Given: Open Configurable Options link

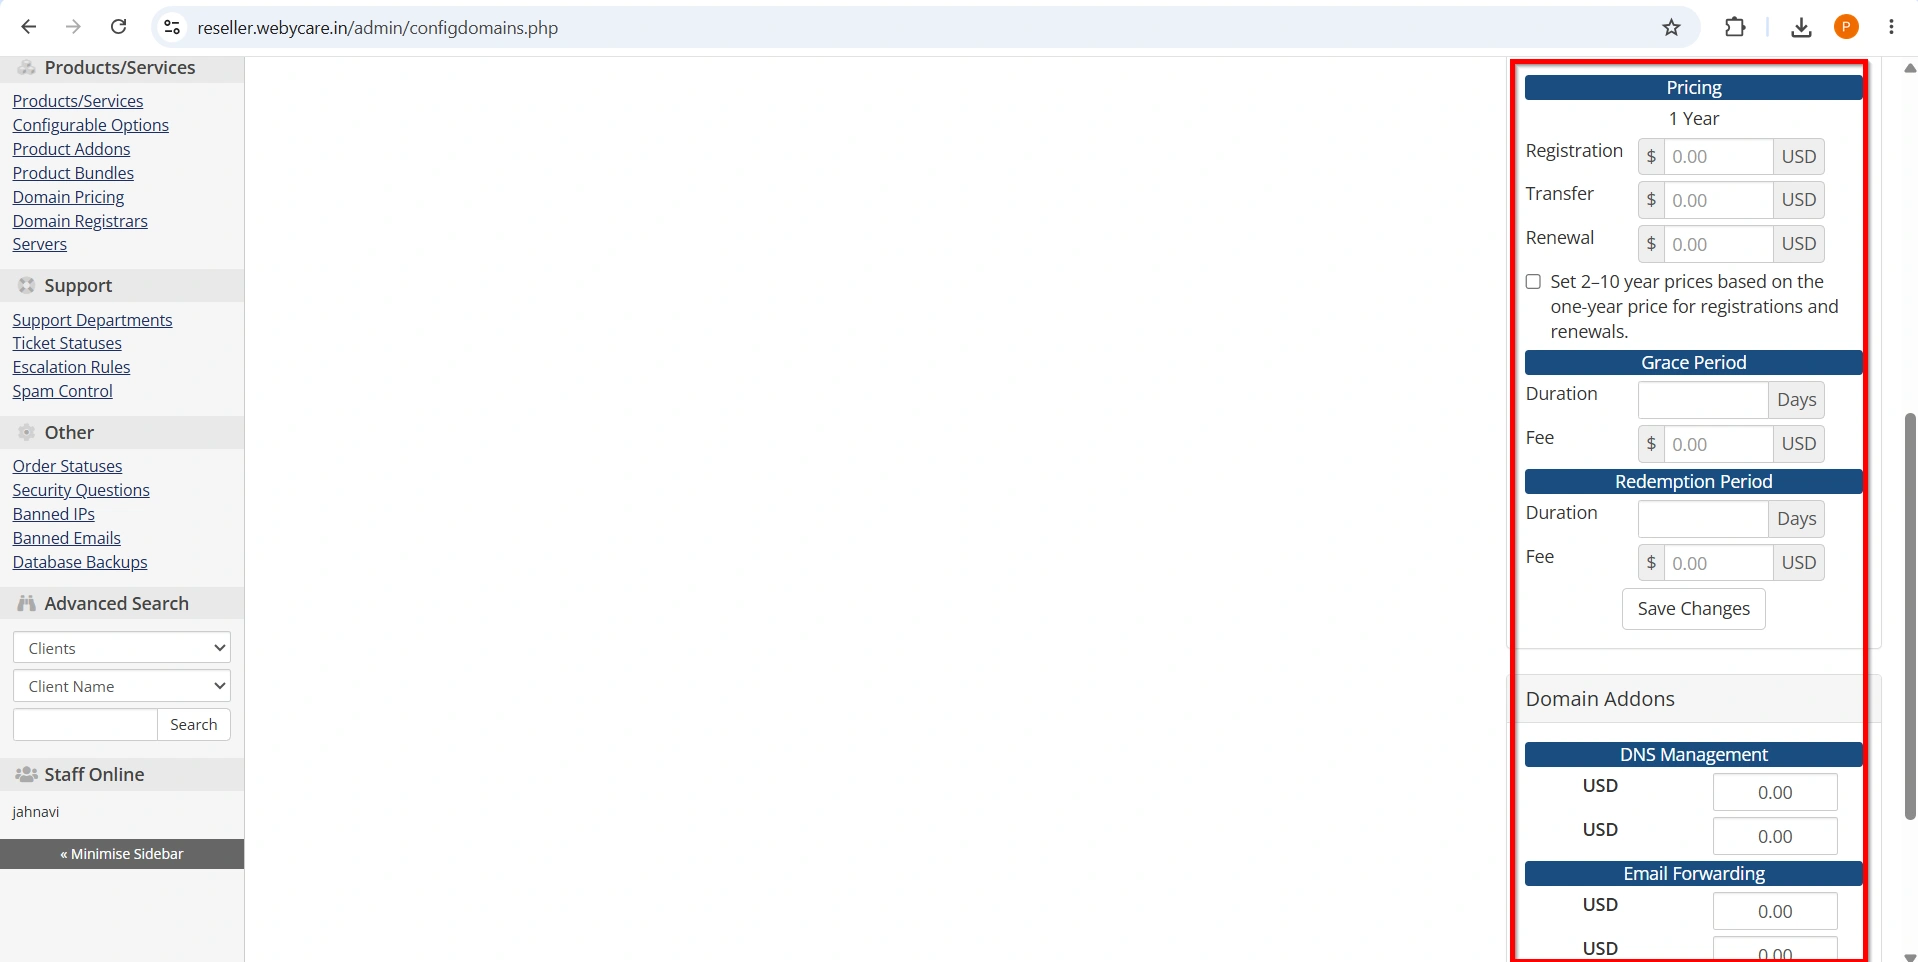Looking at the screenshot, I should [91, 125].
